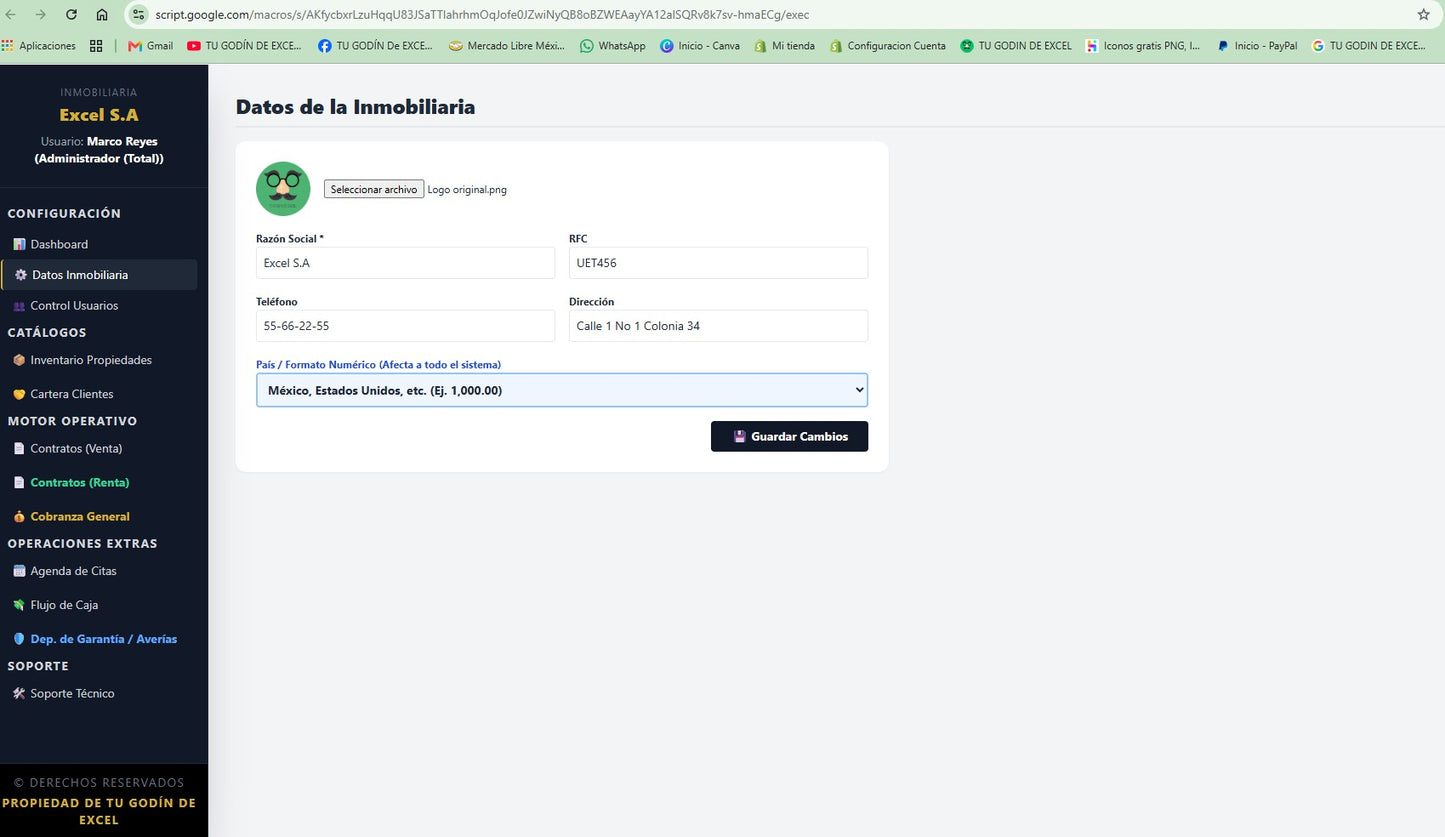The height and width of the screenshot is (837, 1445).
Task: Open Dep. de Garantía / Averías
Action: click(x=99, y=639)
